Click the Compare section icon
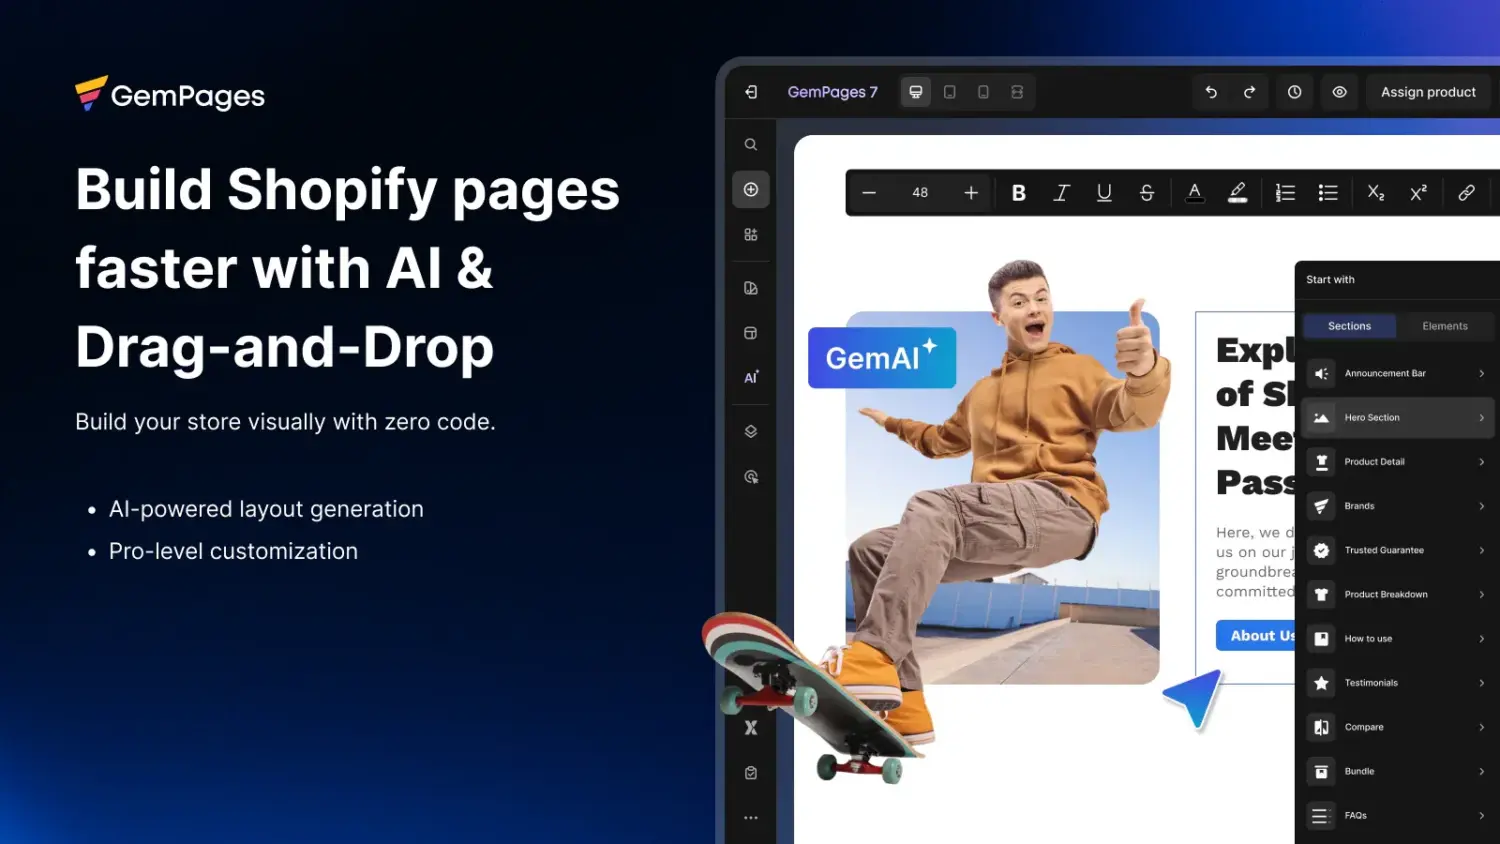The image size is (1500, 844). (x=1322, y=727)
